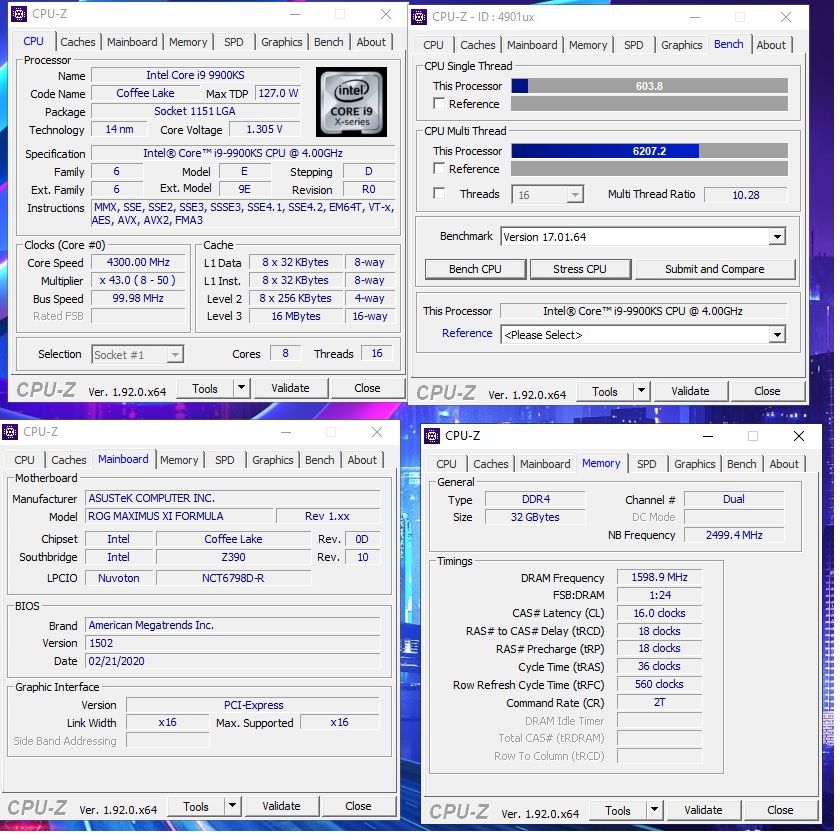Viewport: 840px width, 836px height.
Task: Click the Row Refresh Cycle Time 560 clocks
Action: coord(659,684)
